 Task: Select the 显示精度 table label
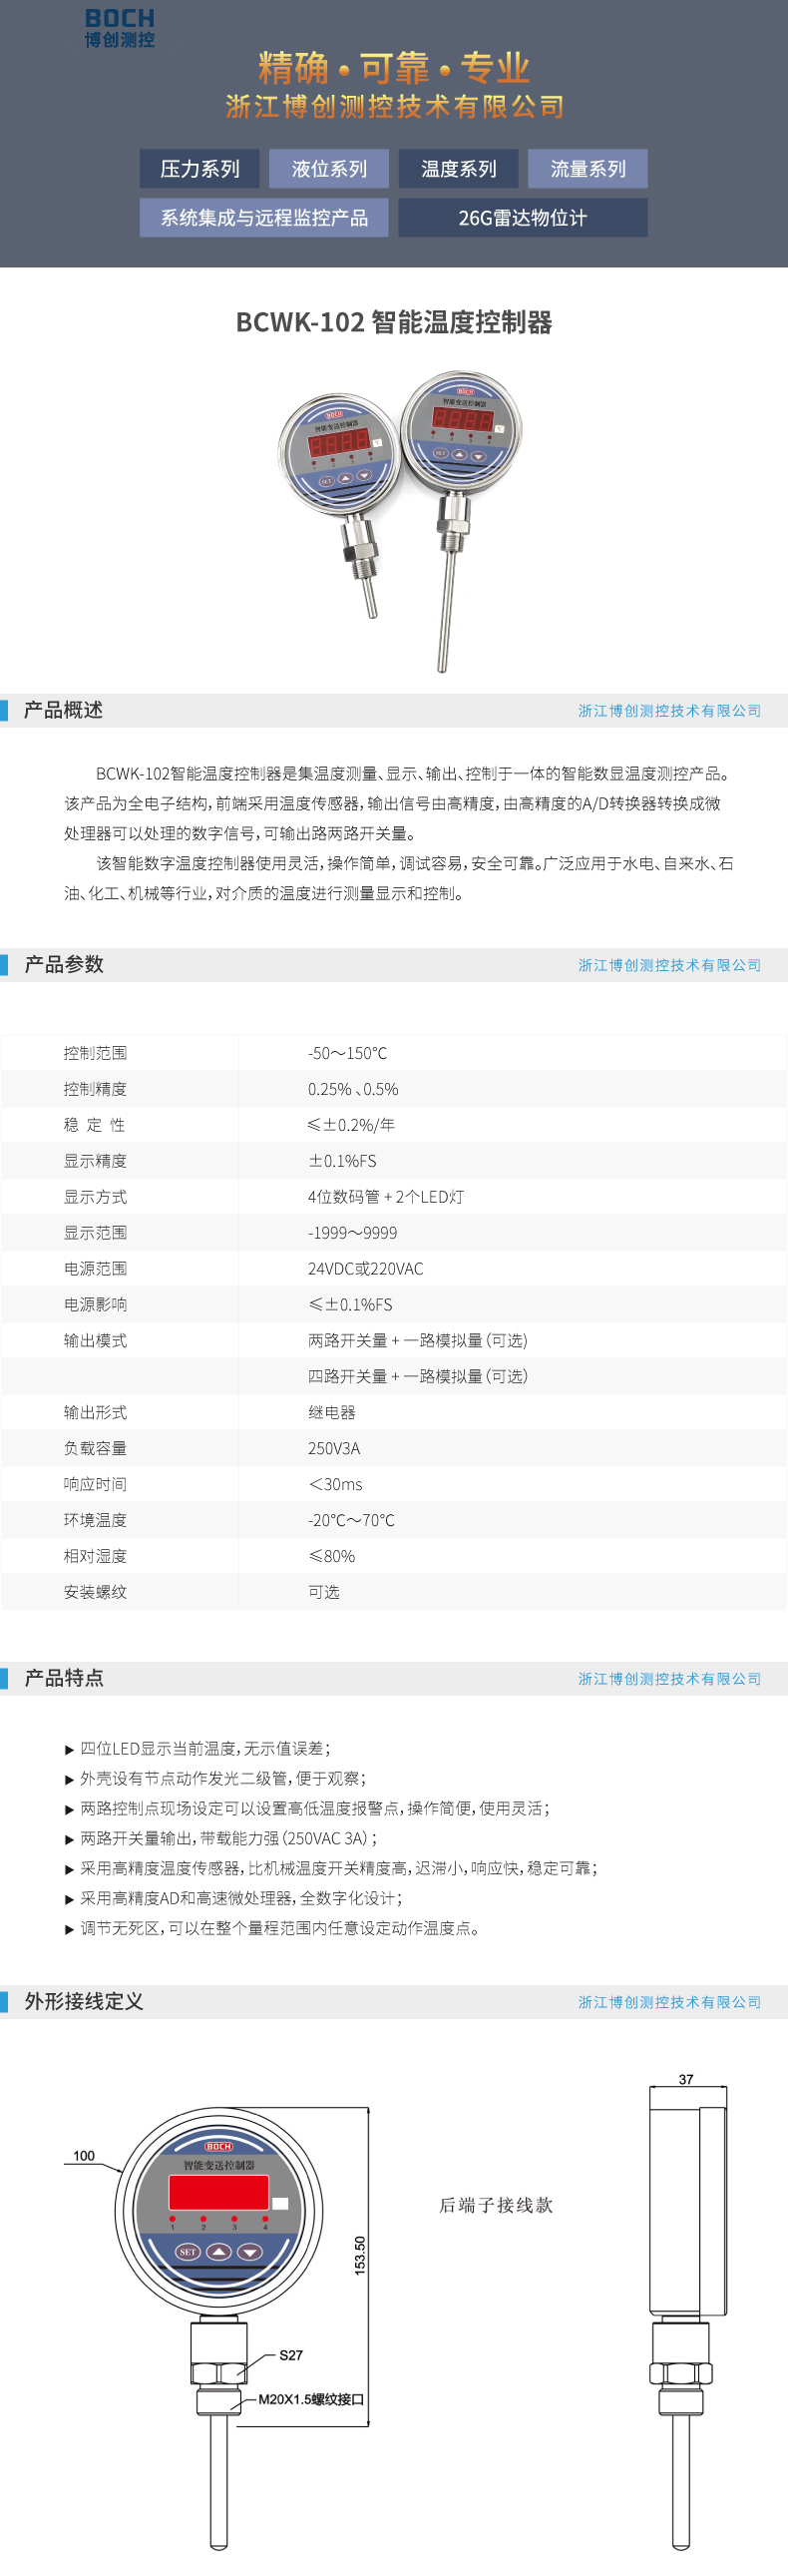(95, 1161)
